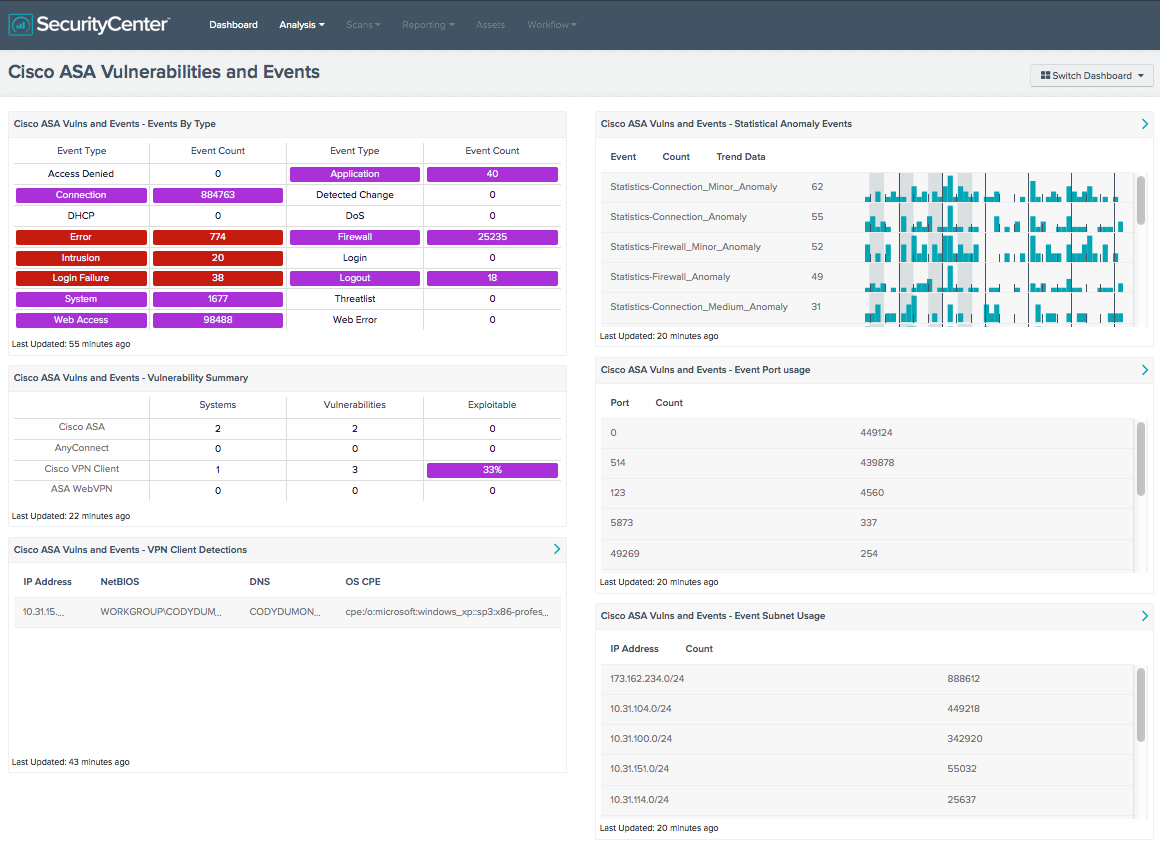This screenshot has height=843, width=1160.
Task: Click the Application event cell
Action: [x=355, y=175]
